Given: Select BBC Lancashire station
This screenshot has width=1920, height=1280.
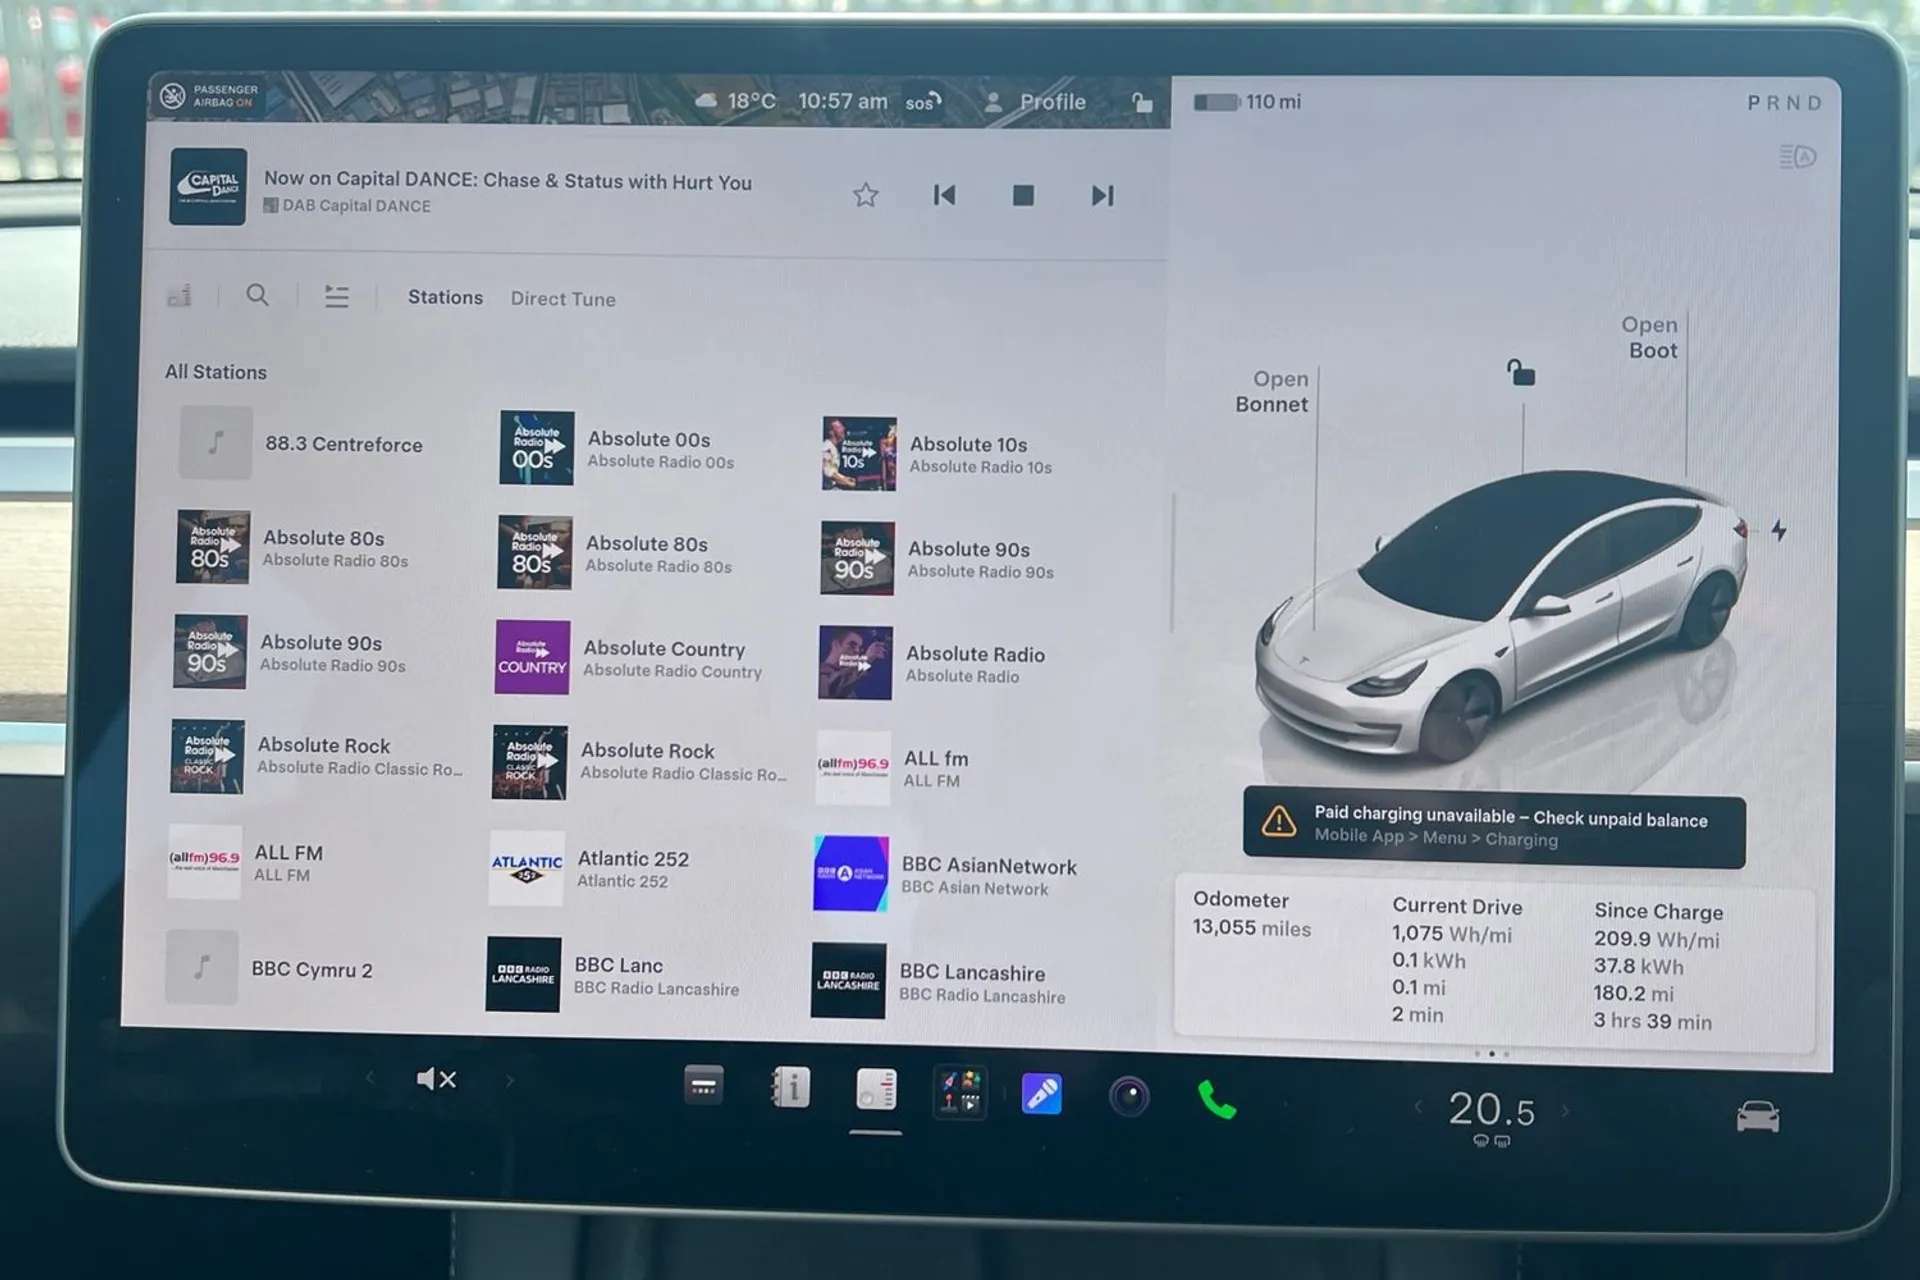Looking at the screenshot, I should [x=939, y=981].
